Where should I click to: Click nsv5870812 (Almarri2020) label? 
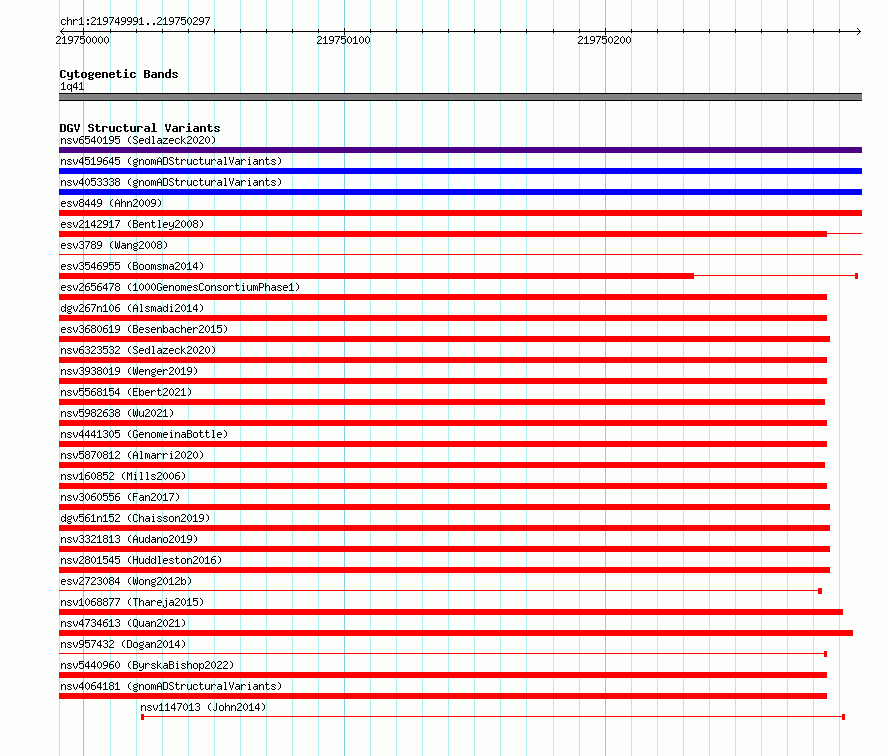pos(132,455)
